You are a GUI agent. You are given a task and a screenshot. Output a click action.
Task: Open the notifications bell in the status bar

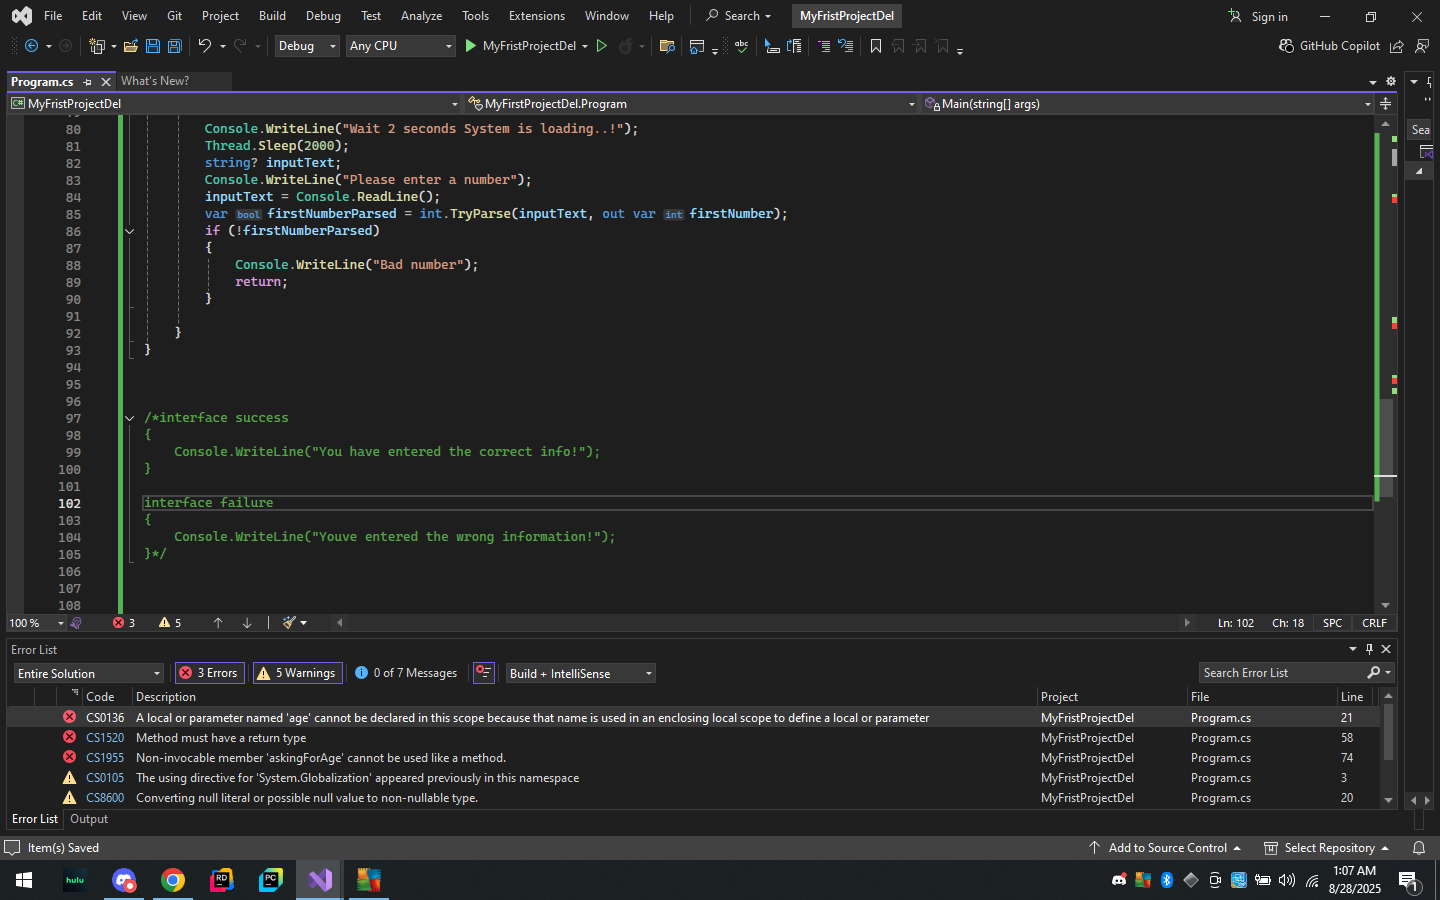click(1418, 848)
